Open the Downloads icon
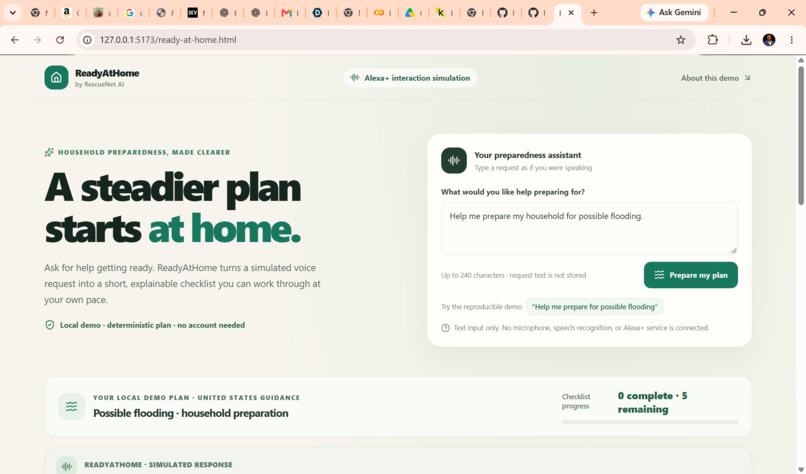This screenshot has height=474, width=806. pyautogui.click(x=746, y=40)
